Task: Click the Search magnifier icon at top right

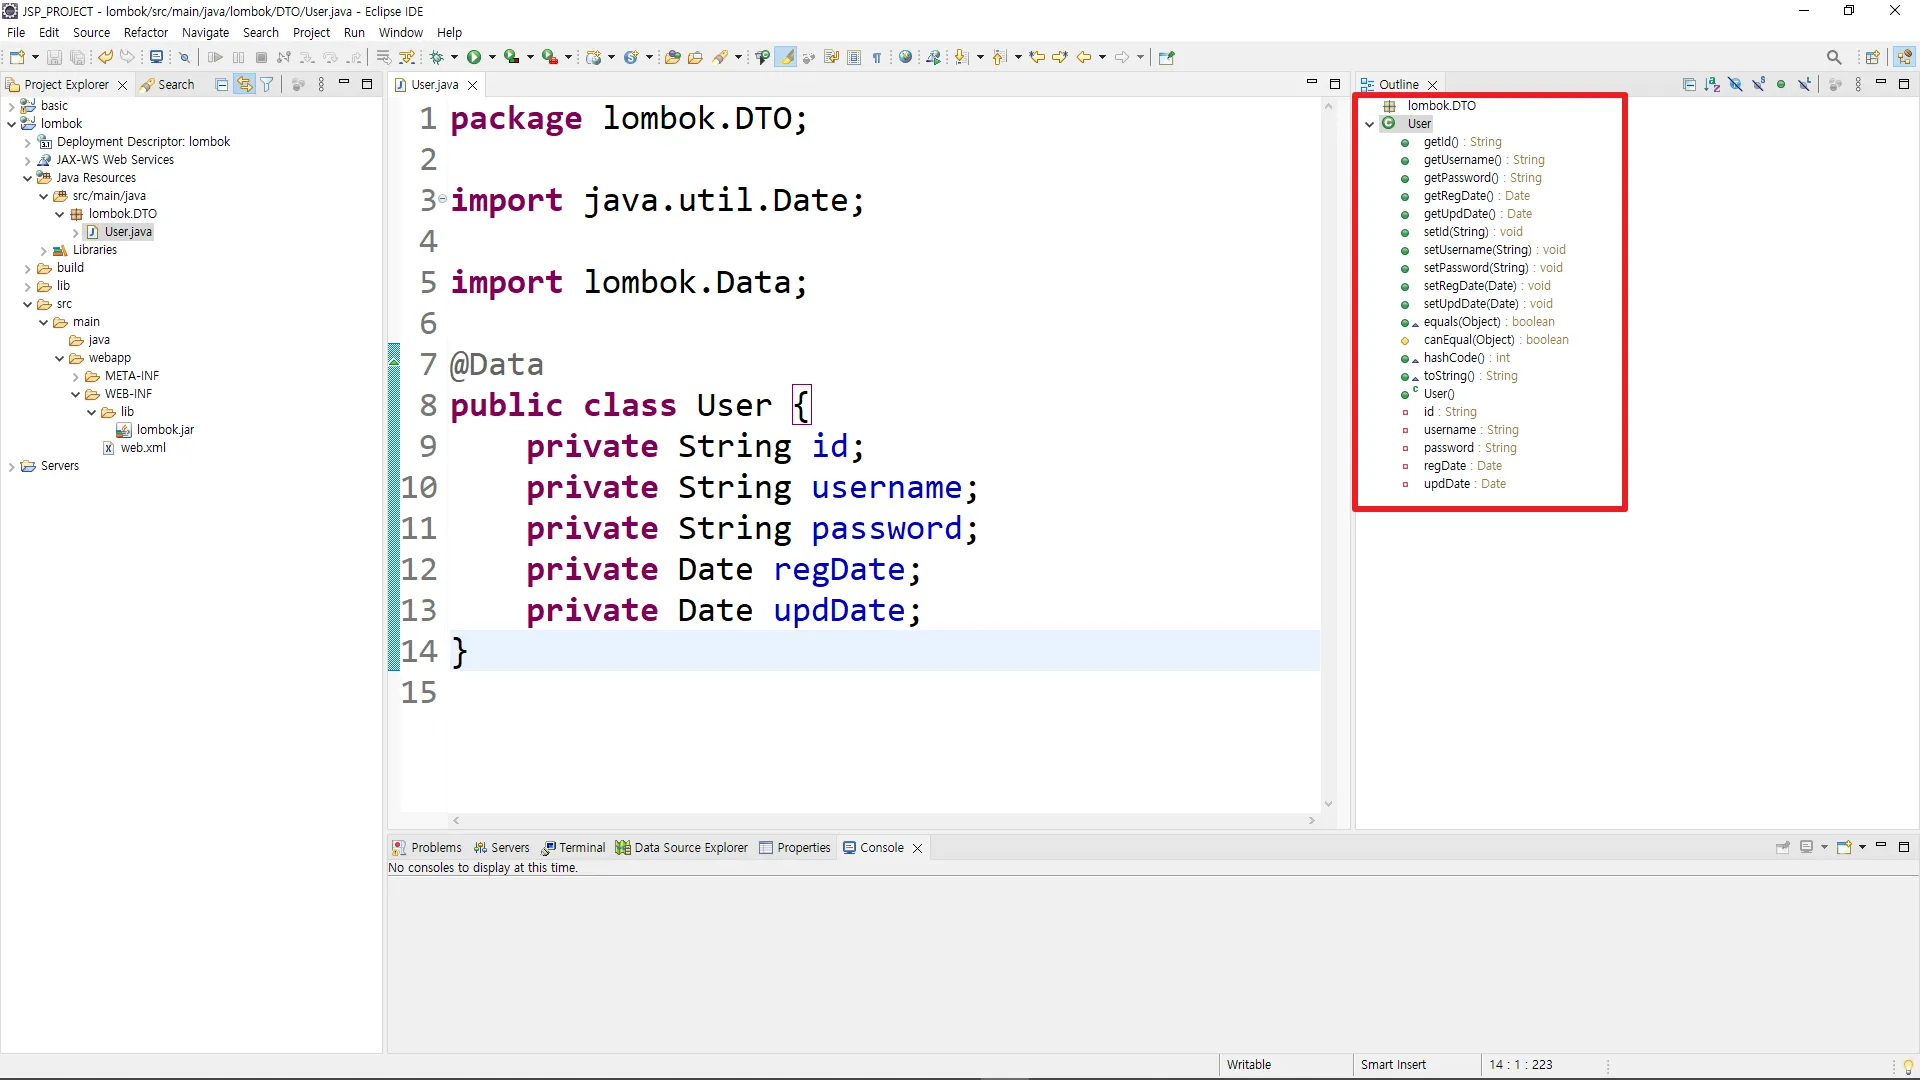Action: 1833,57
